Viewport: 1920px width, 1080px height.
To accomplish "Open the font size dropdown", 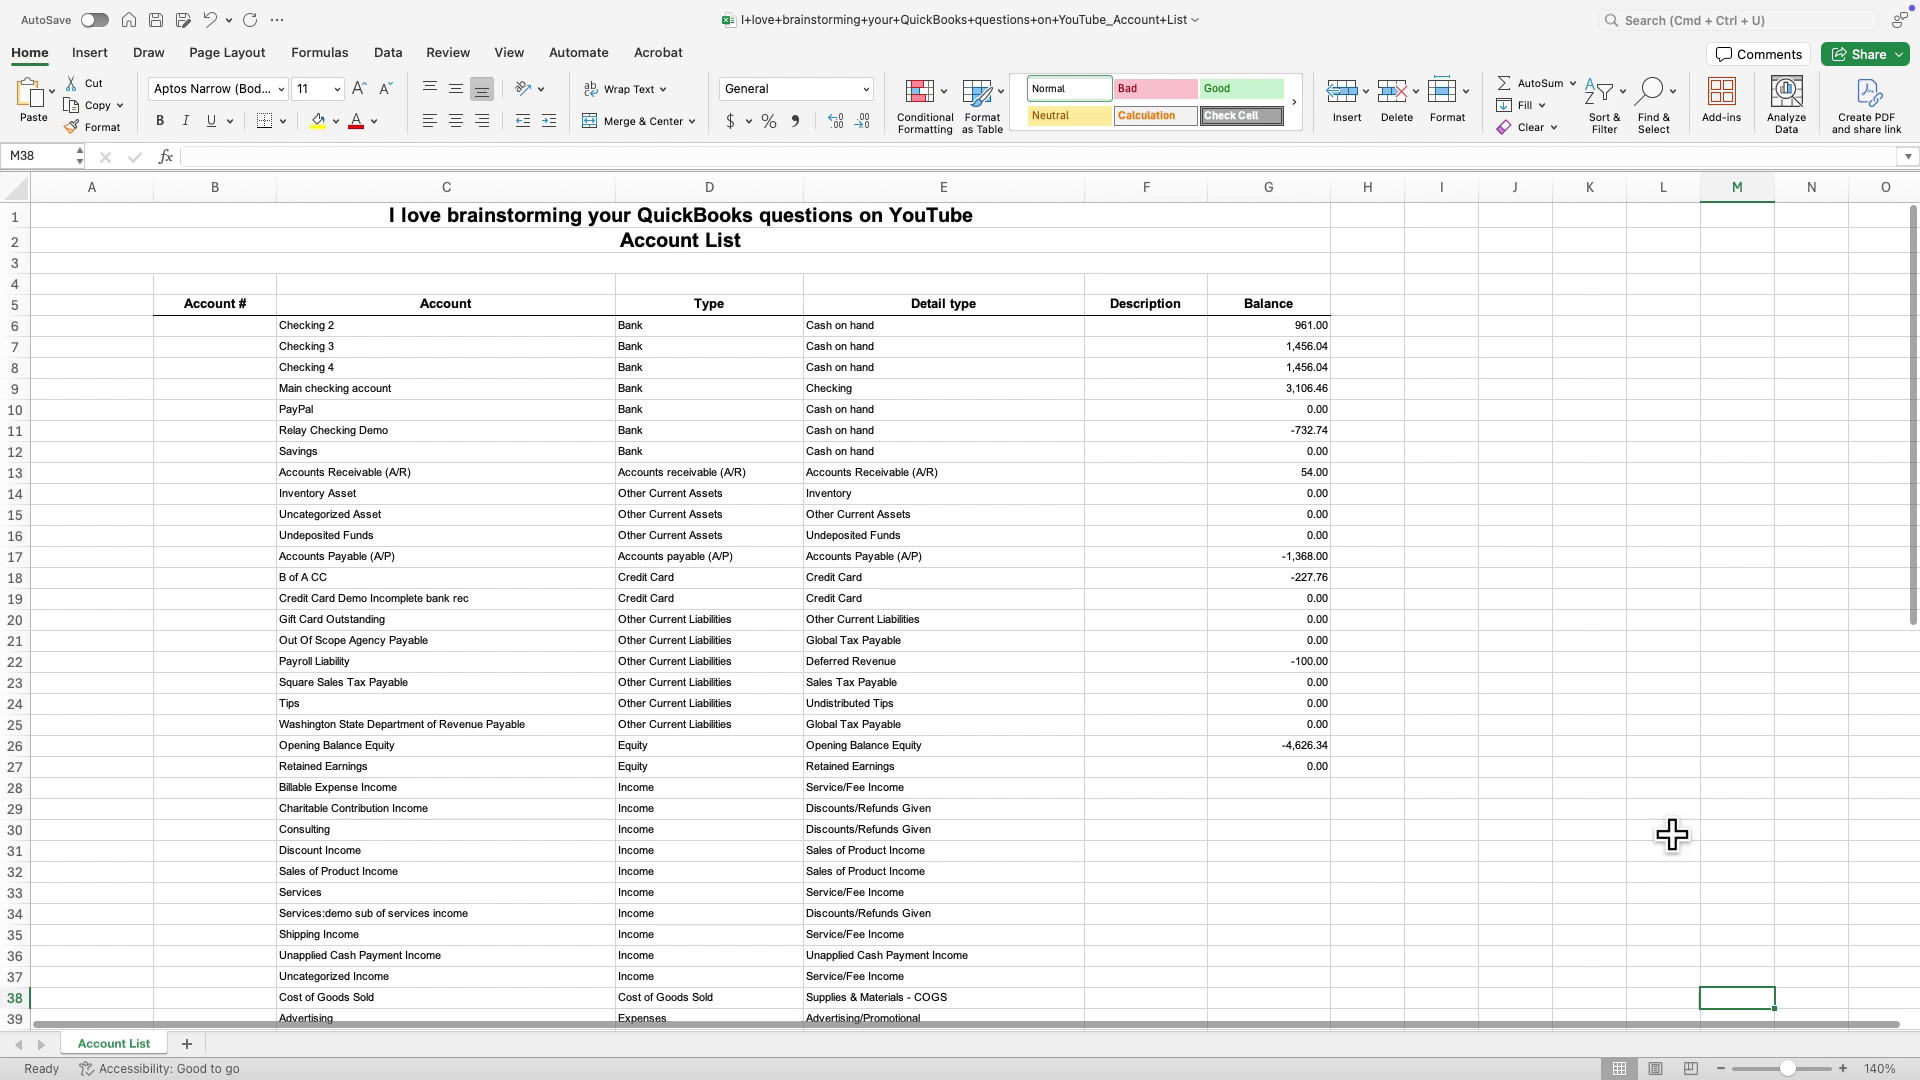I will (337, 89).
